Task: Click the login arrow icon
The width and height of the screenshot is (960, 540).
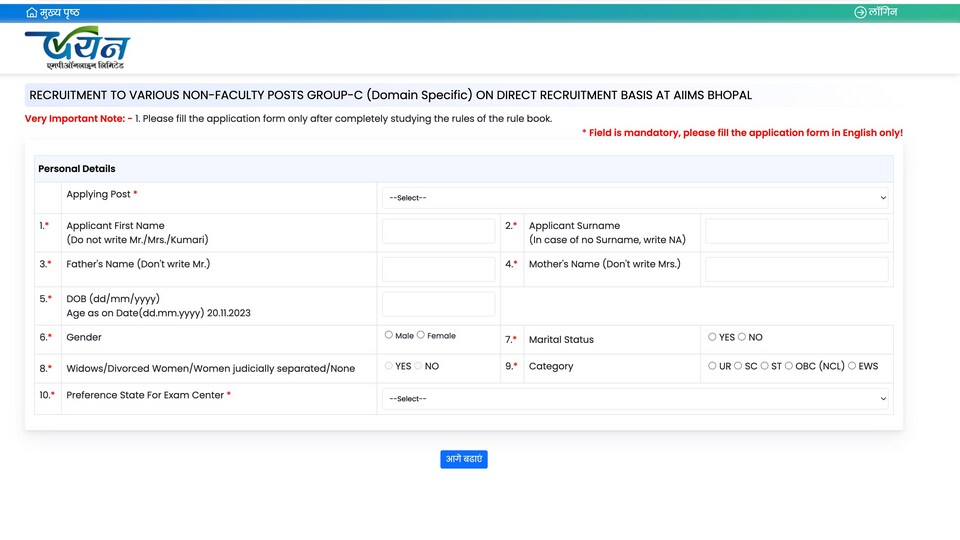Action: 860,12
